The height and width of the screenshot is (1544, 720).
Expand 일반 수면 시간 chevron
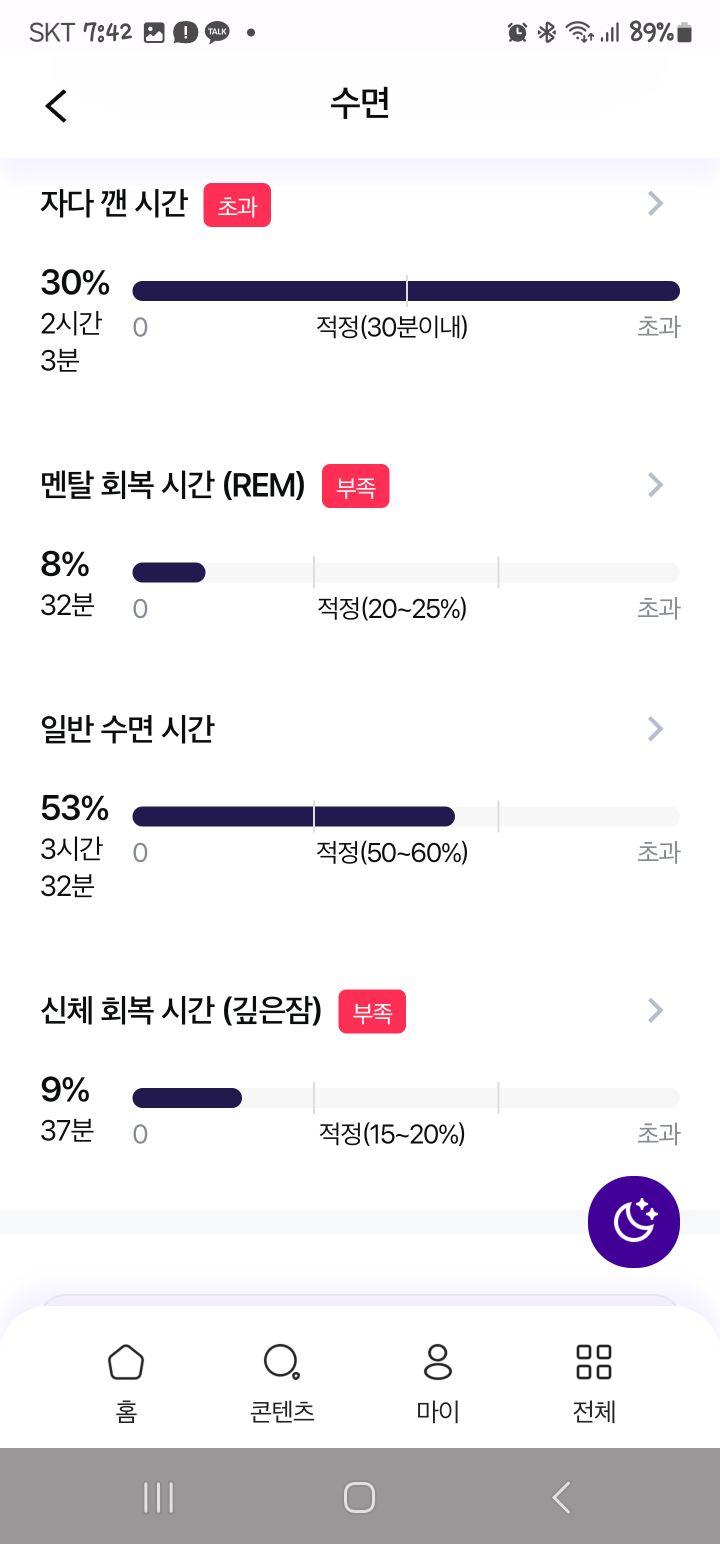656,728
